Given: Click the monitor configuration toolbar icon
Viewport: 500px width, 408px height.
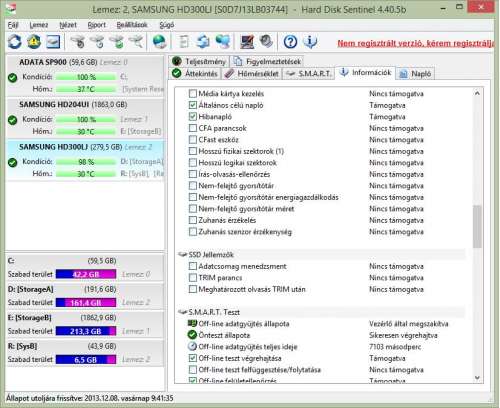Looking at the screenshot, I should tap(247, 42).
